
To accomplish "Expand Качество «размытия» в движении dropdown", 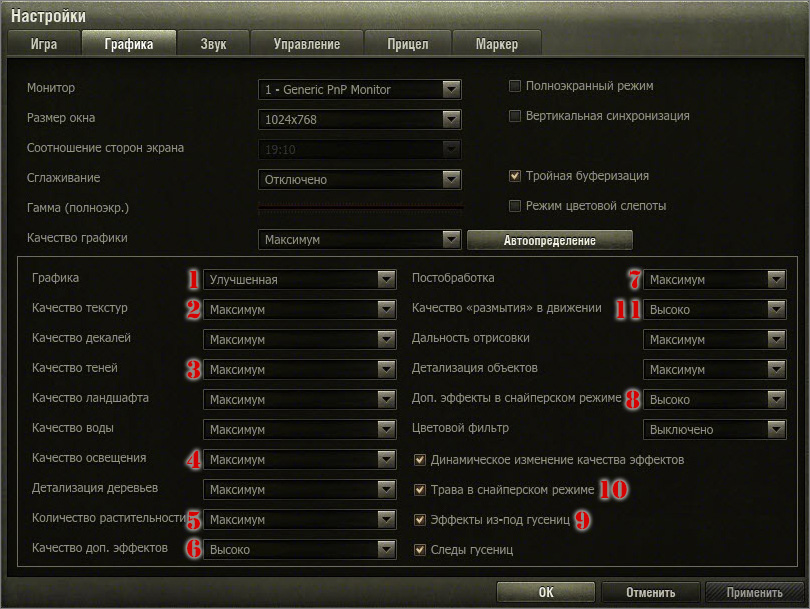I will (x=715, y=309).
